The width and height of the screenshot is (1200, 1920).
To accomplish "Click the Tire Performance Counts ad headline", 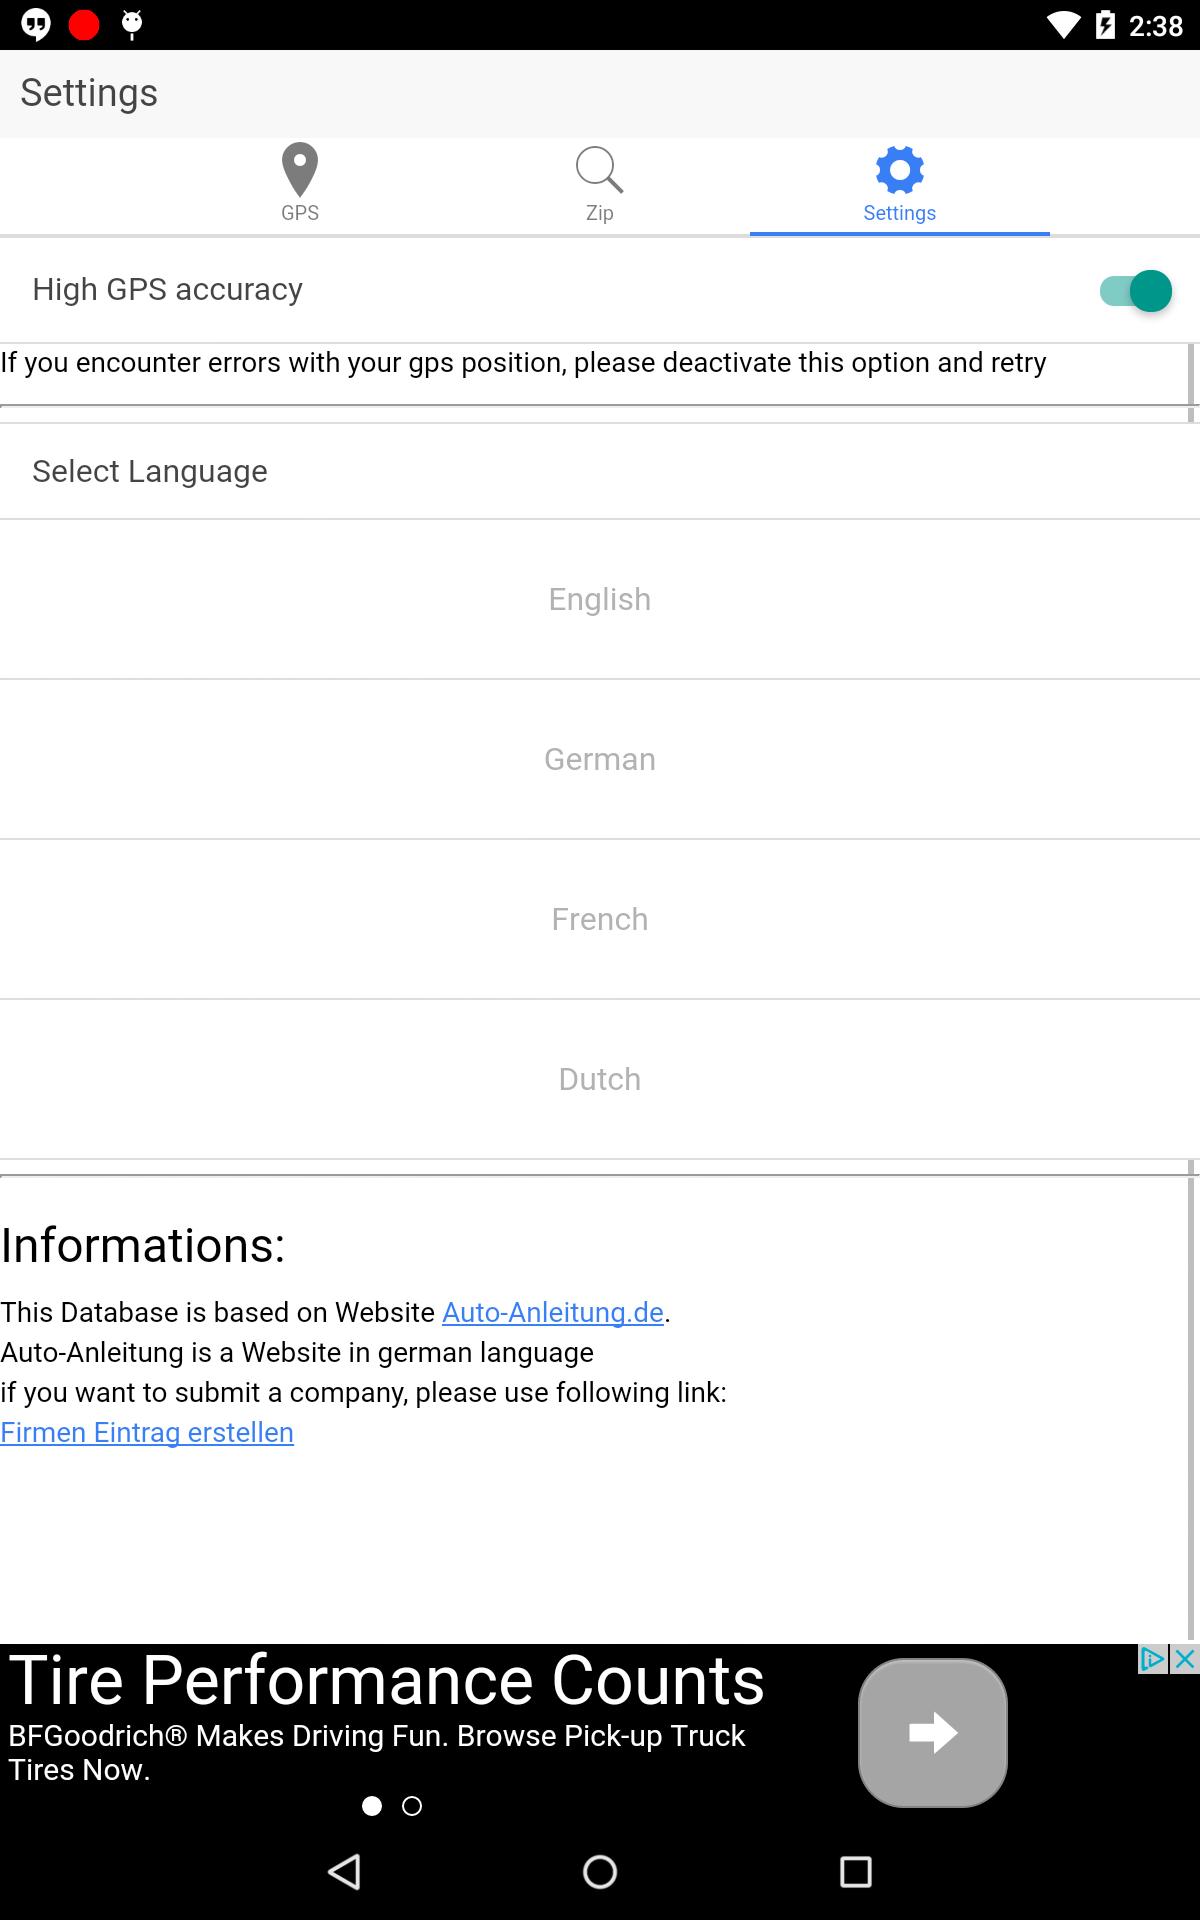I will click(x=386, y=1680).
